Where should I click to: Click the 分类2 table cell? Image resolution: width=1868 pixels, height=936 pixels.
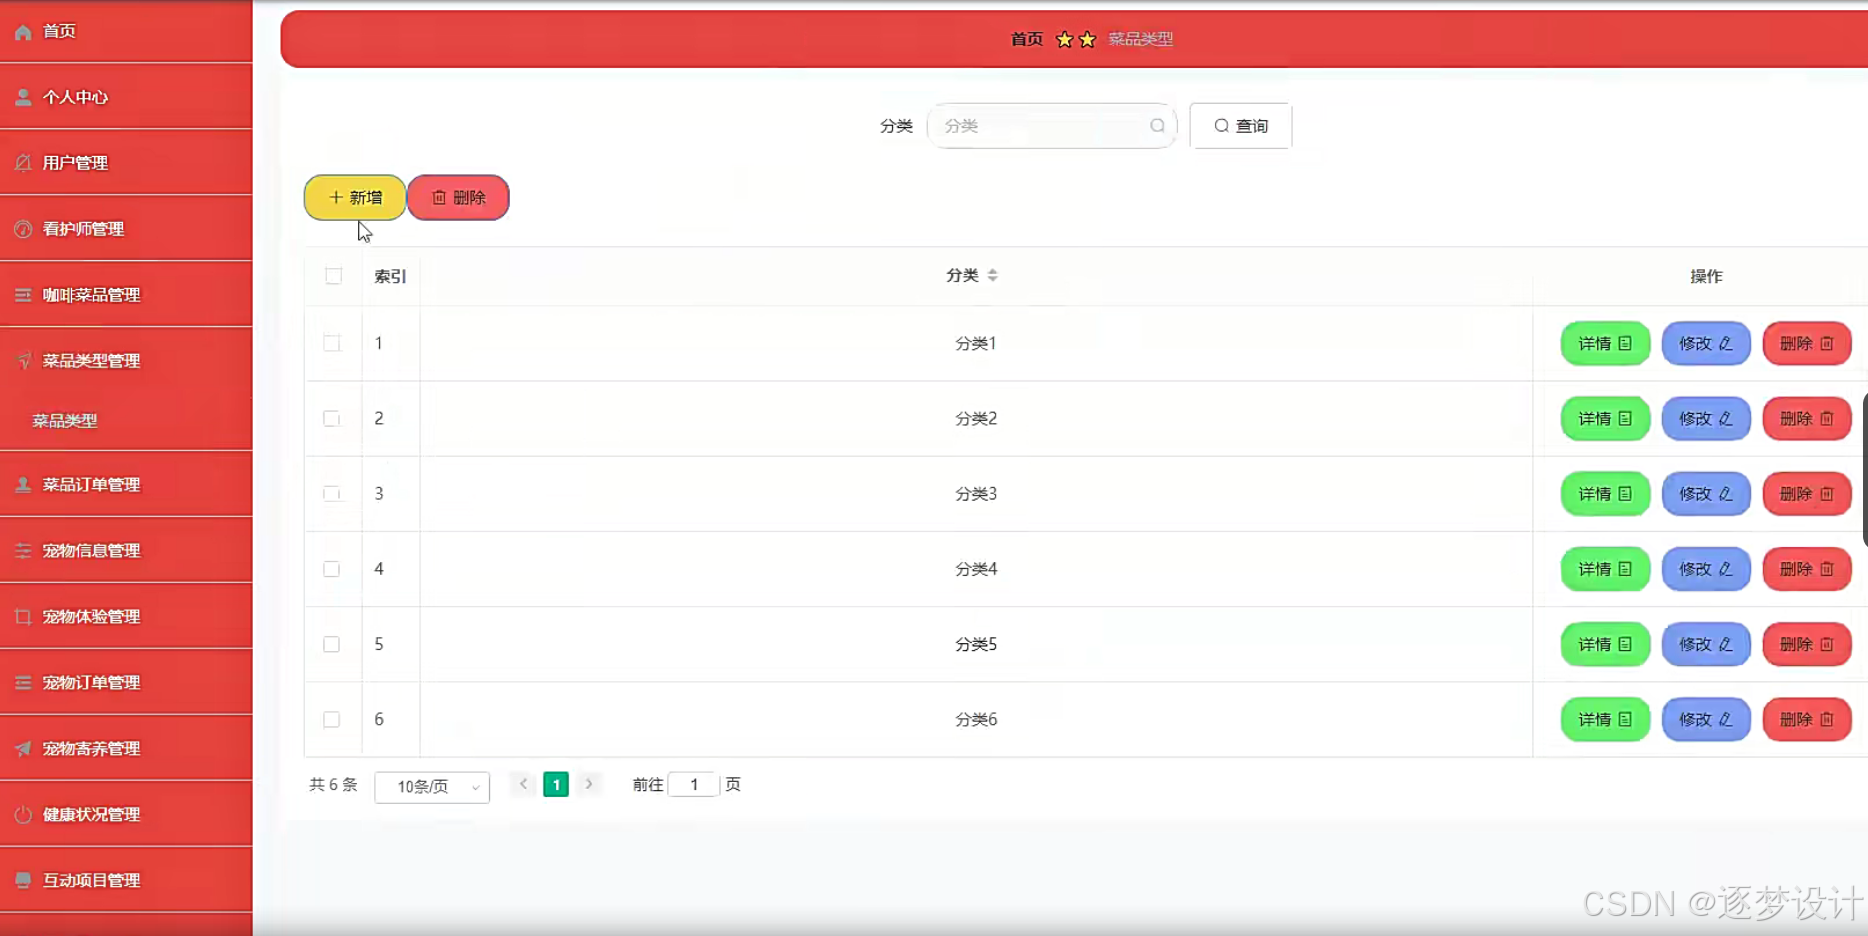976,418
